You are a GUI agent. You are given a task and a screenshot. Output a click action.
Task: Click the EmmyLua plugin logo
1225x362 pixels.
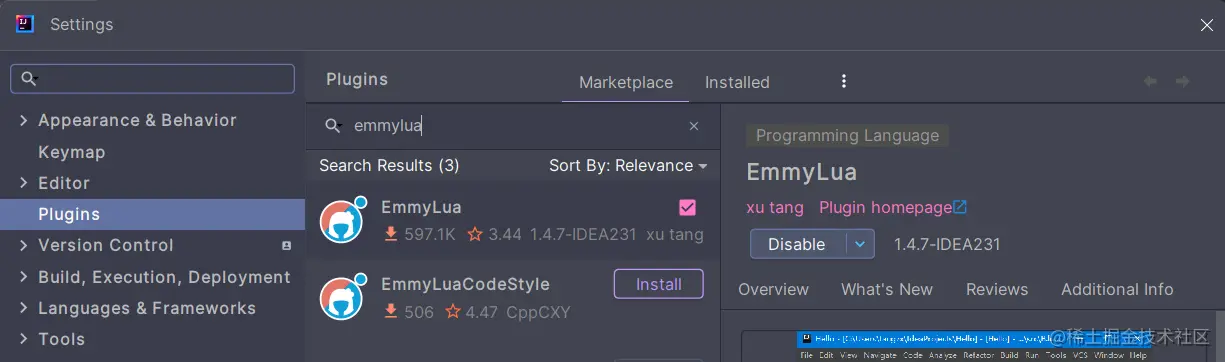[x=342, y=220]
